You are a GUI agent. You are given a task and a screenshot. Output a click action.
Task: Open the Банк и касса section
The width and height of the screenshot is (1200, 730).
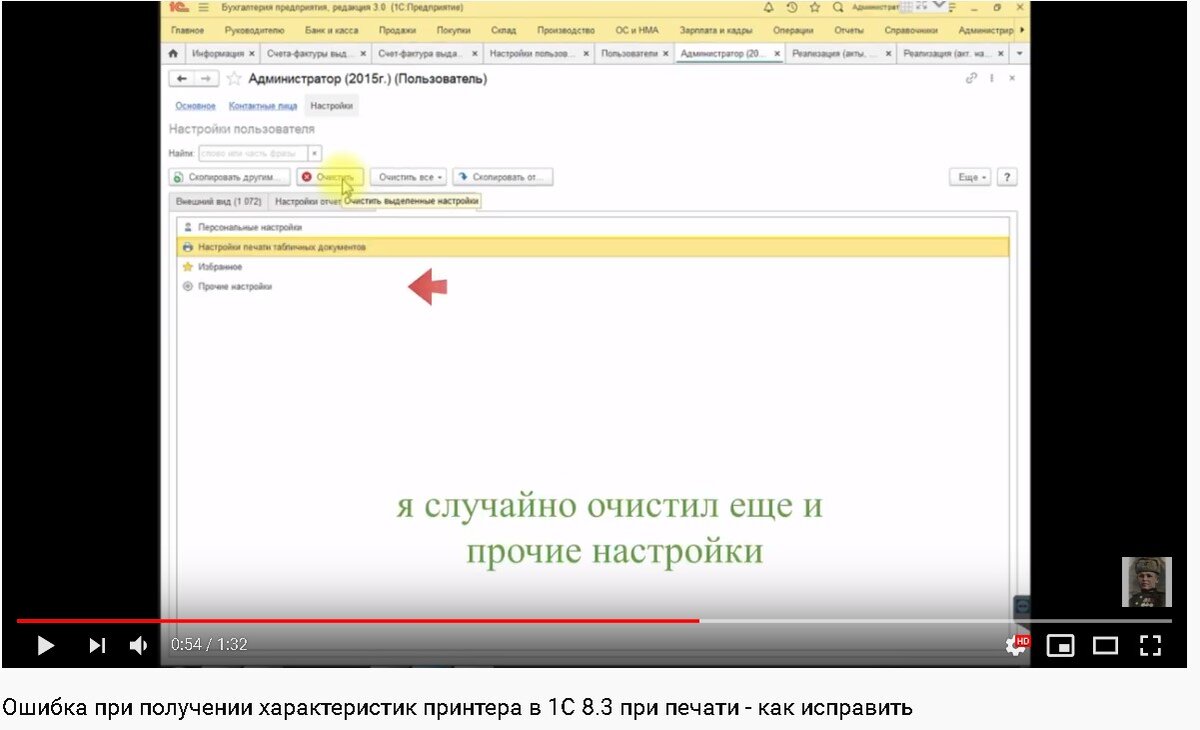tap(333, 30)
